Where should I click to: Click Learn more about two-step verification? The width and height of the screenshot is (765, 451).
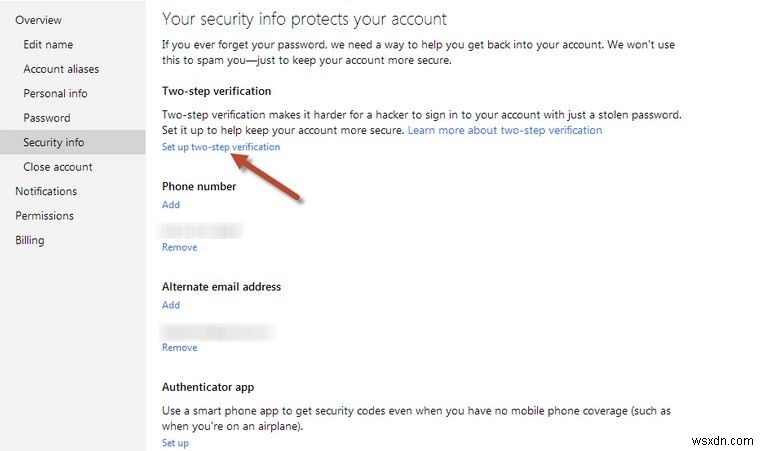click(x=505, y=130)
